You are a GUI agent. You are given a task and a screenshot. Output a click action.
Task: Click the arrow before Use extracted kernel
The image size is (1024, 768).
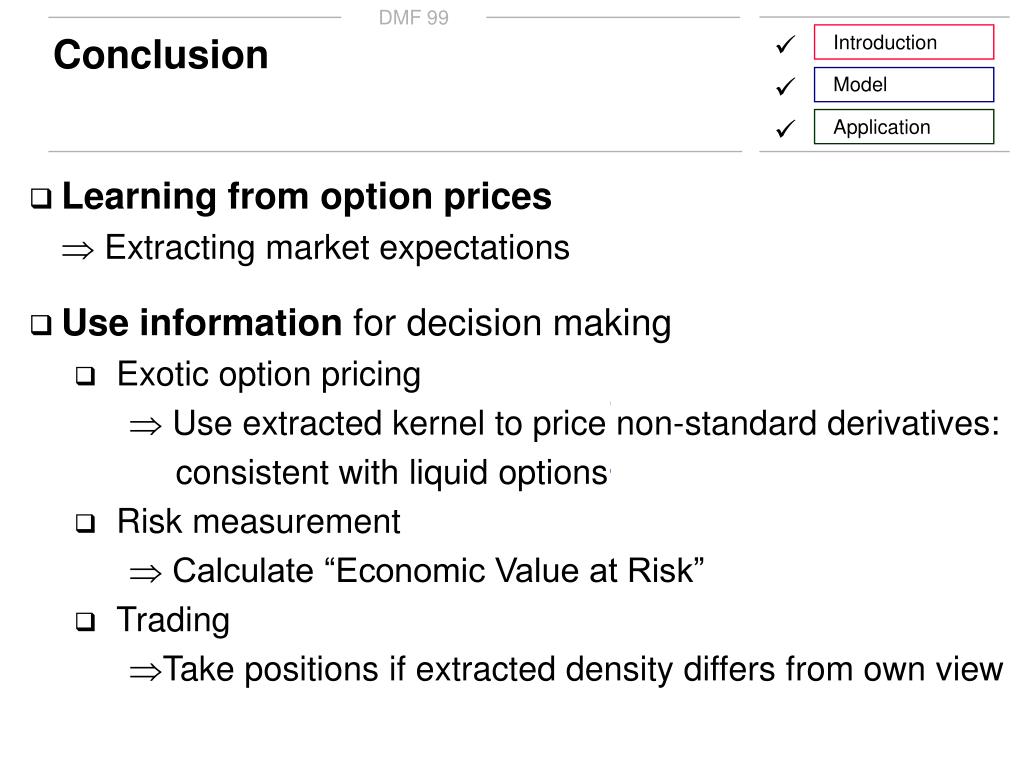[145, 427]
